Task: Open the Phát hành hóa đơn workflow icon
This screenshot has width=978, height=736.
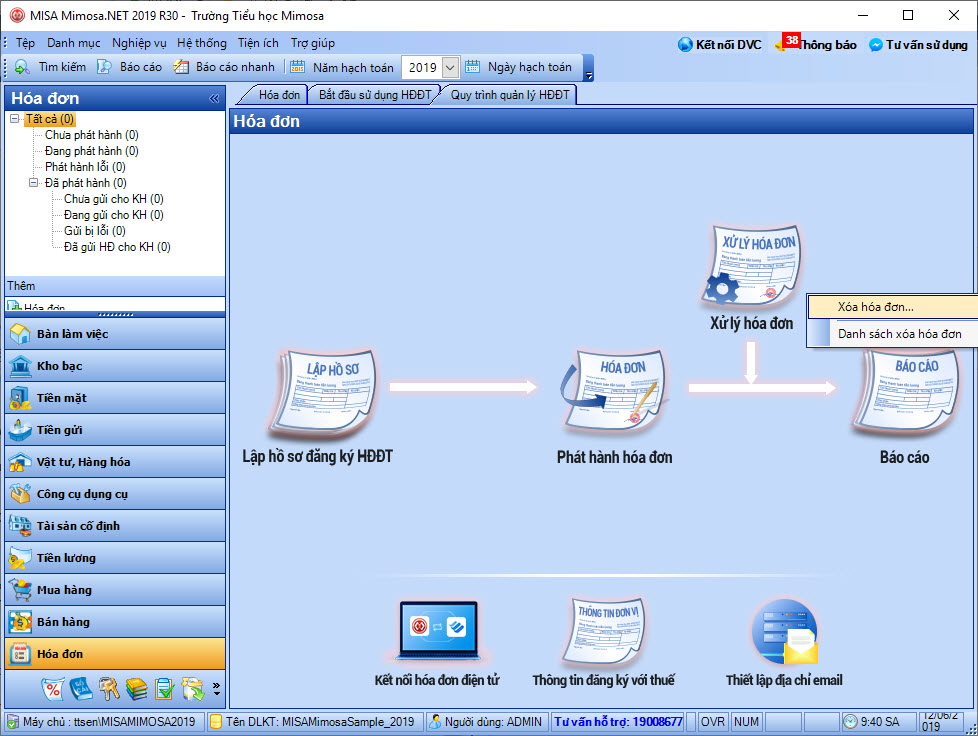Action: [x=614, y=392]
